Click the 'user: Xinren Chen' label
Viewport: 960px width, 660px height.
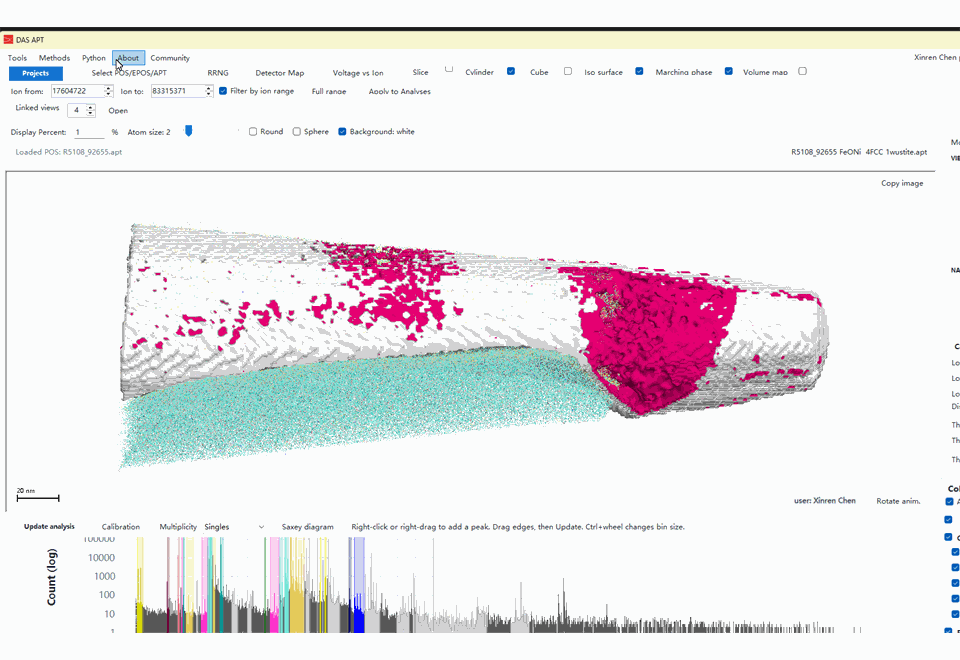click(825, 501)
